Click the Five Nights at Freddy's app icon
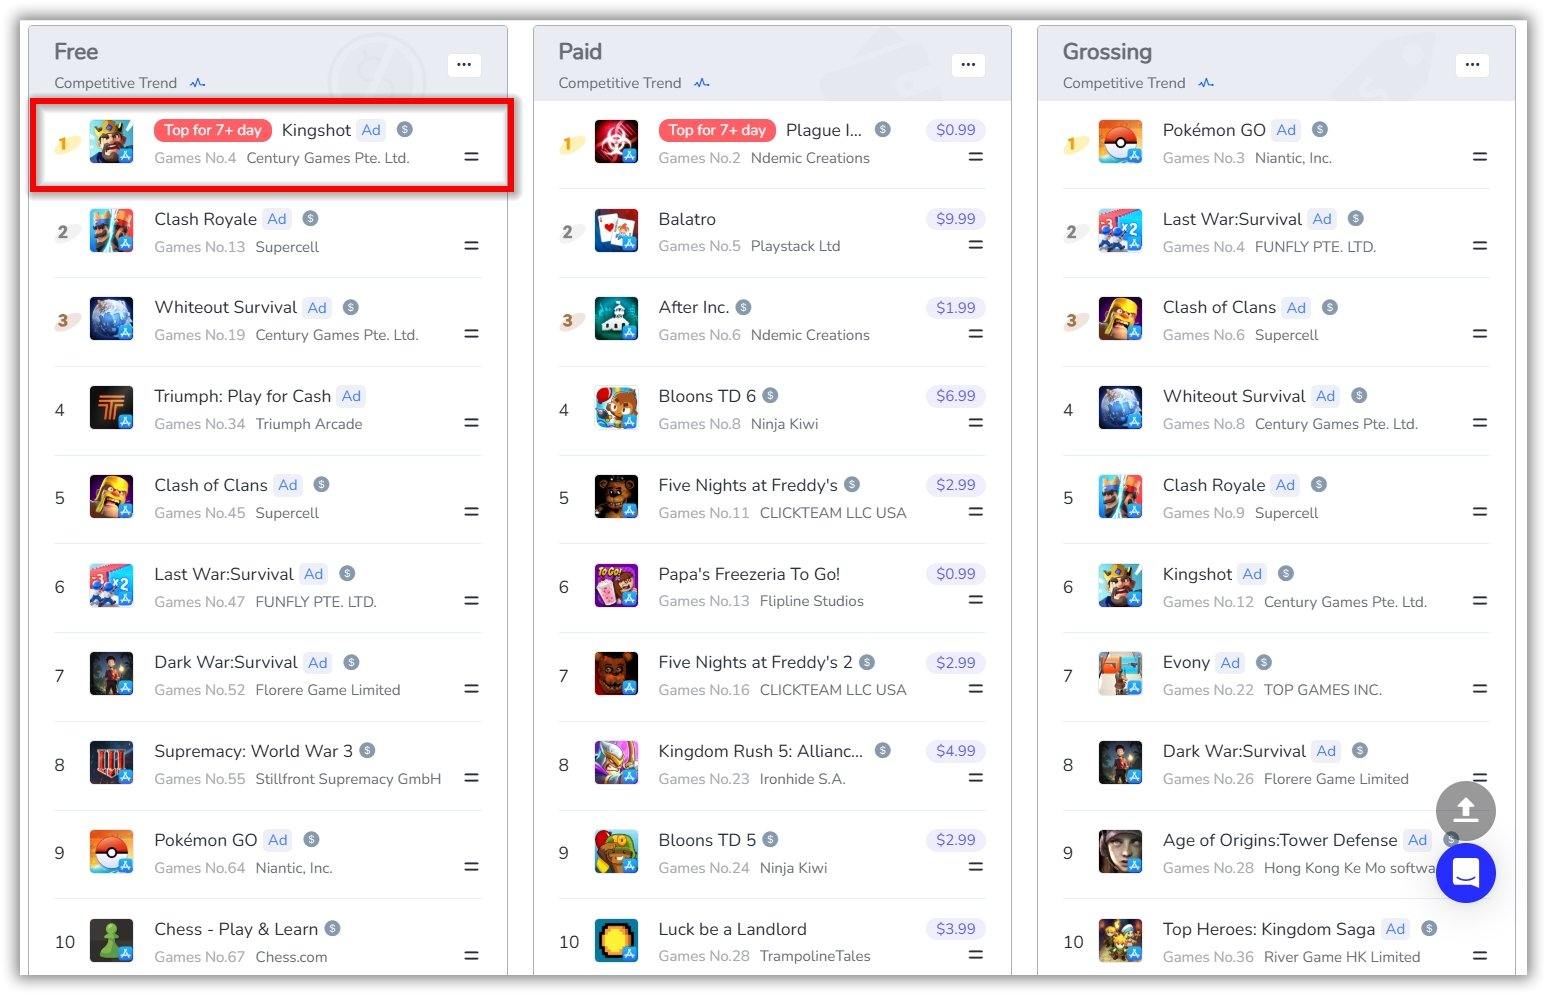Viewport: 1547px width, 995px height. pos(616,497)
